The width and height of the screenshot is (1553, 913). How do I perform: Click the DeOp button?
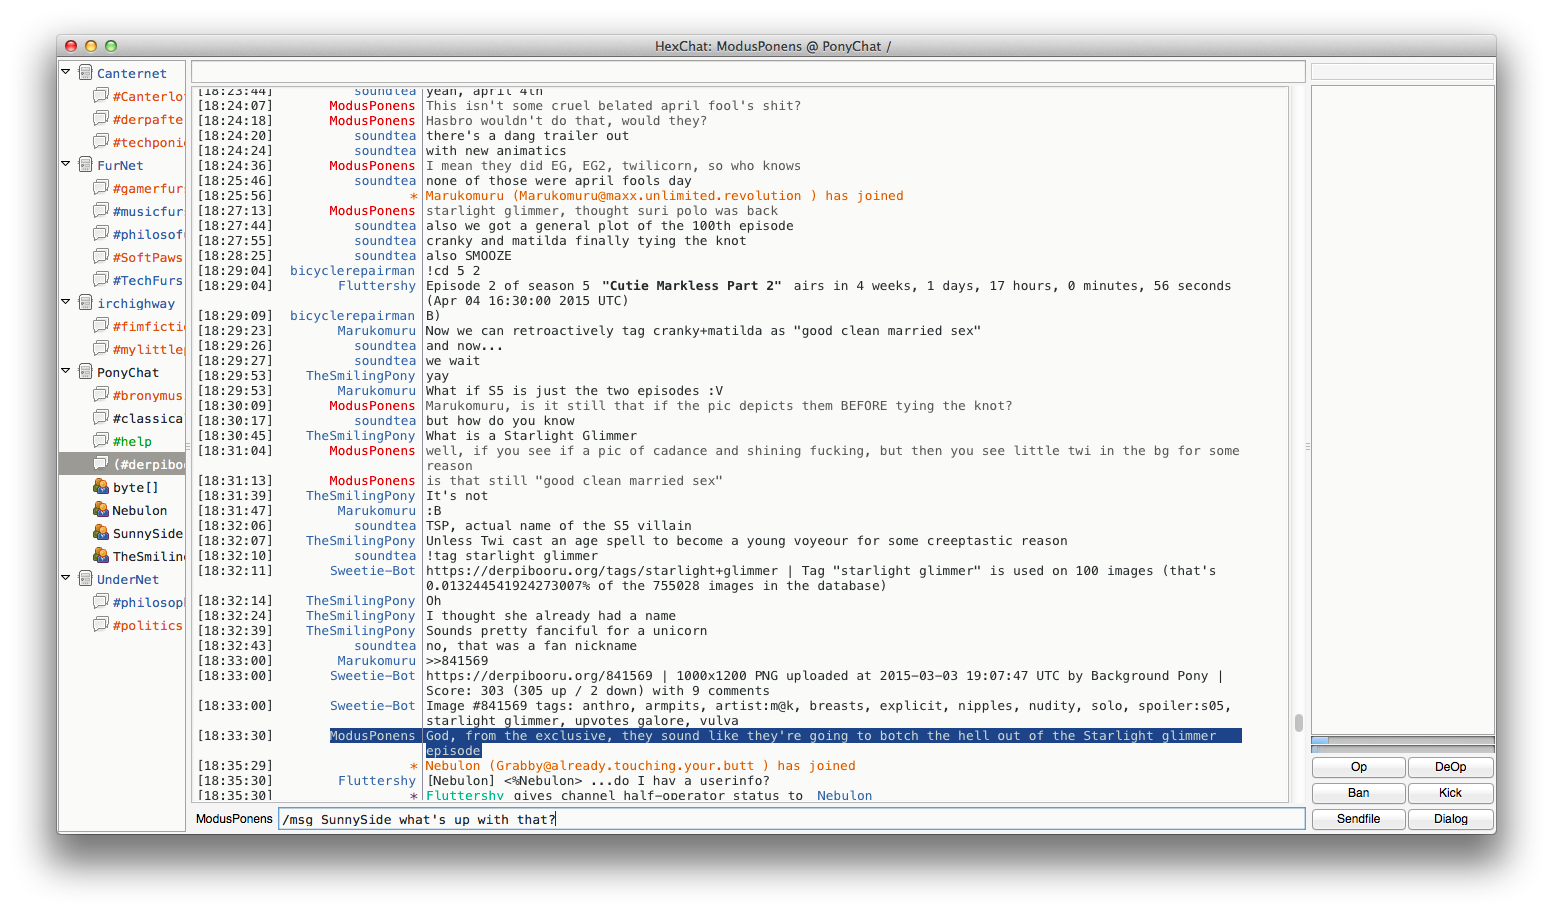(1451, 767)
